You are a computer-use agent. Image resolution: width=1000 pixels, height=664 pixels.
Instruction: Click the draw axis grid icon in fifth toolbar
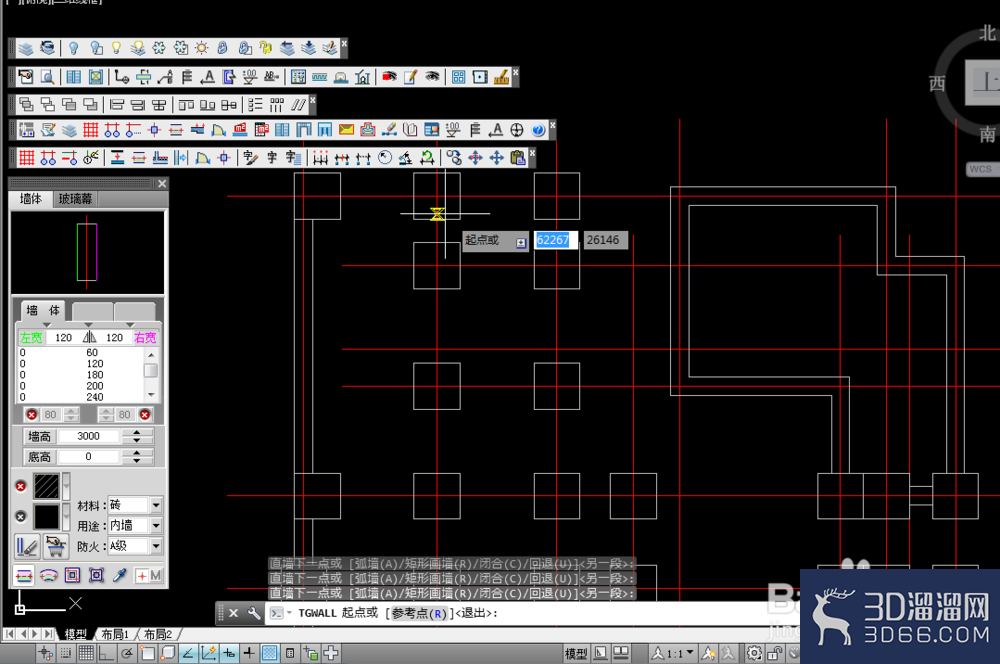pyautogui.click(x=26, y=158)
